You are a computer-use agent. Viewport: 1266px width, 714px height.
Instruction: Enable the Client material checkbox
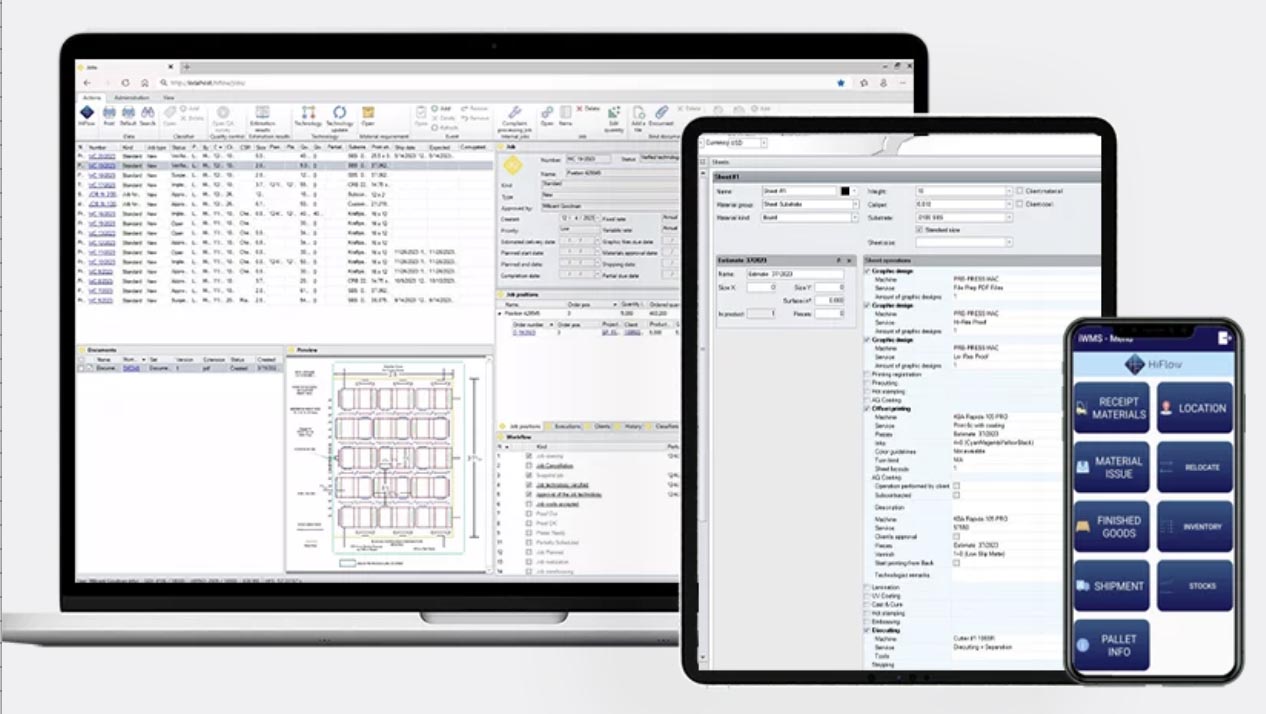1019,191
